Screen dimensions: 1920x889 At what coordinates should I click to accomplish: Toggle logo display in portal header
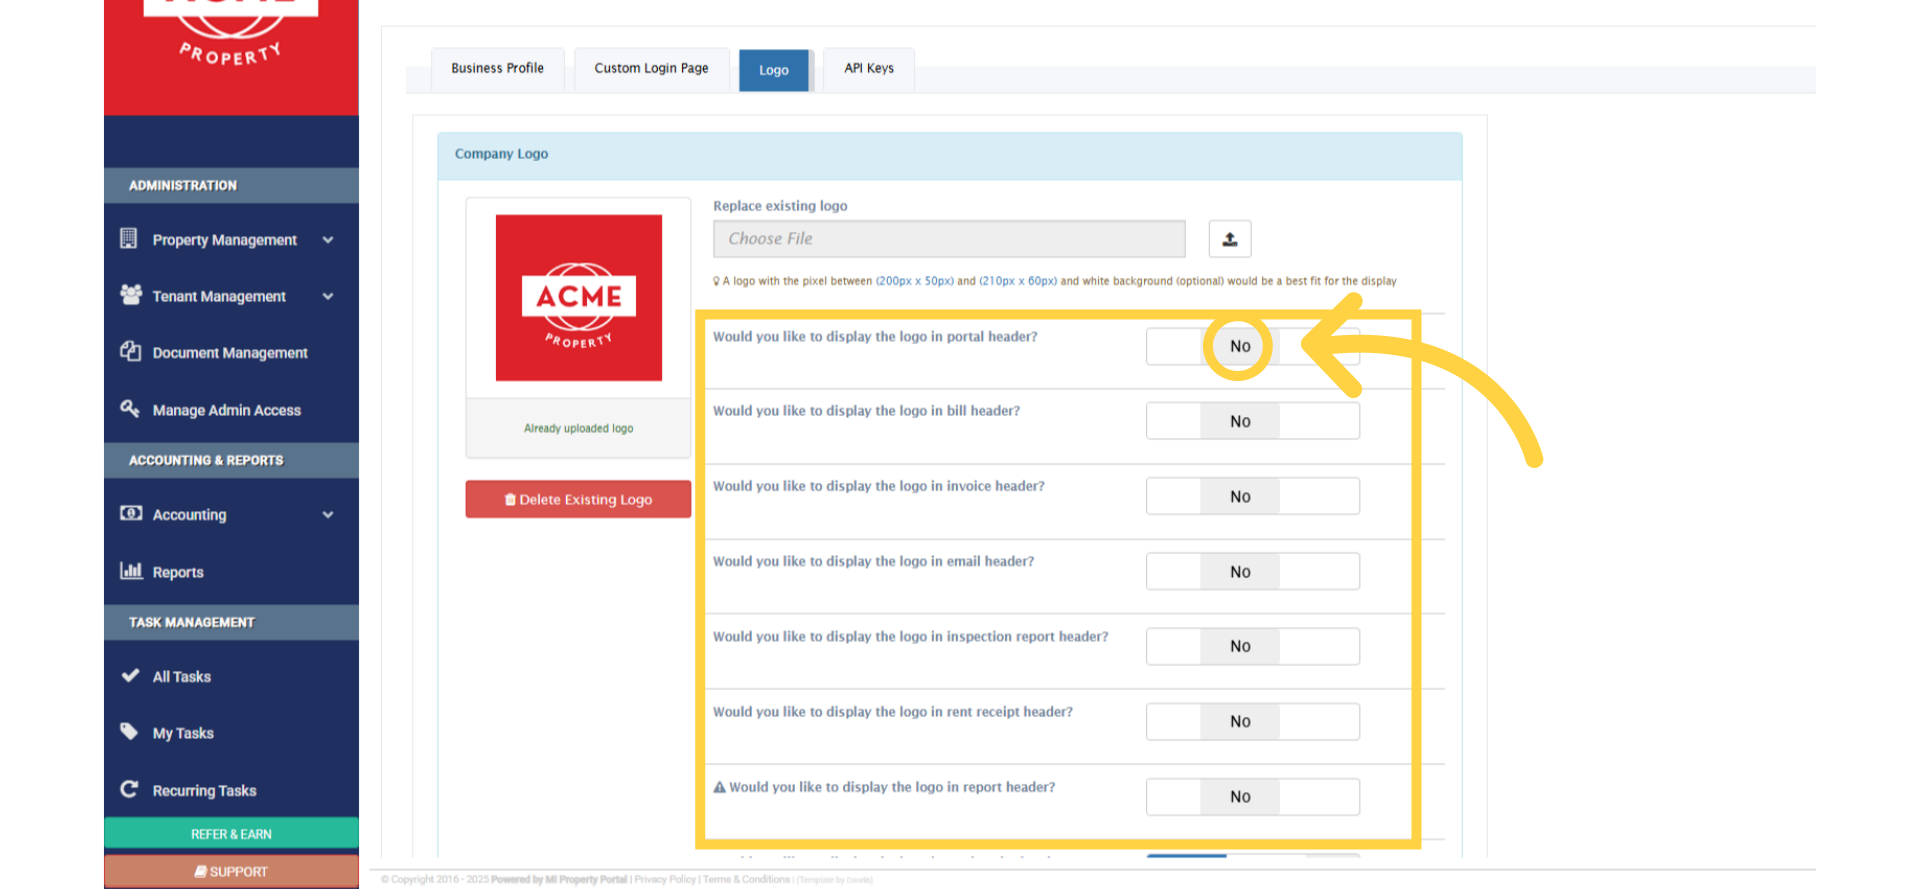click(x=1252, y=346)
